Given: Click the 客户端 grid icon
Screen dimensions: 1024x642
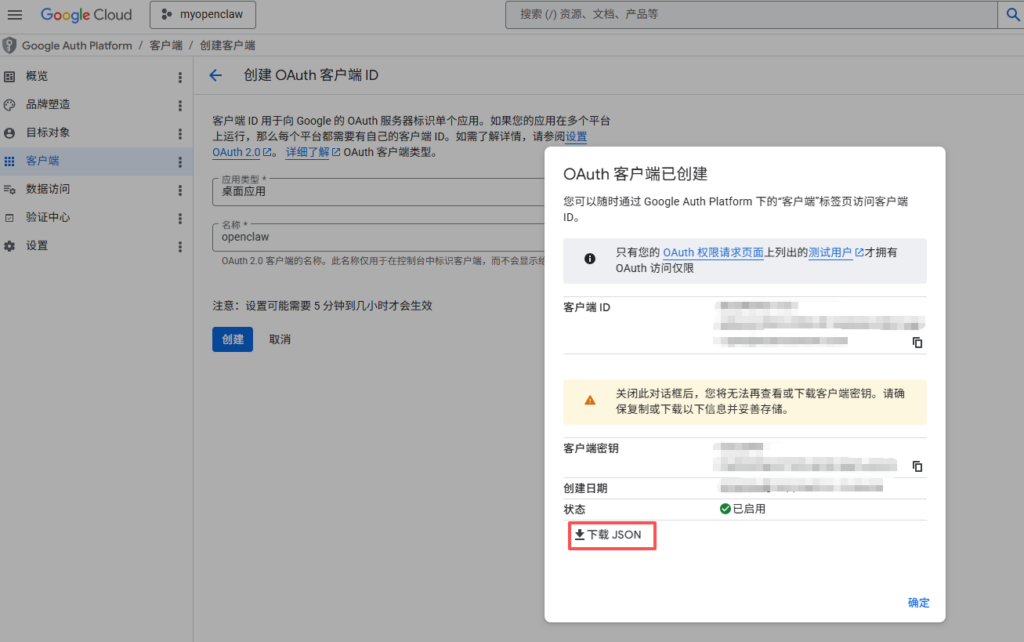Looking at the screenshot, I should coord(9,161).
